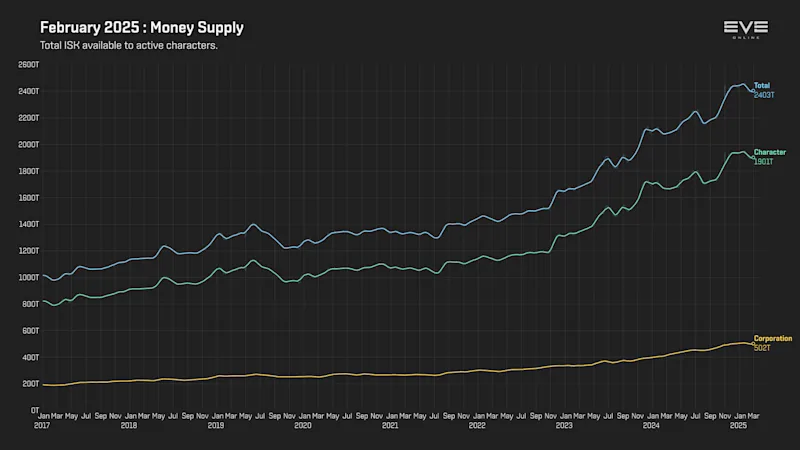
Task: Click the '2023' year label on x-axis
Action: point(564,426)
